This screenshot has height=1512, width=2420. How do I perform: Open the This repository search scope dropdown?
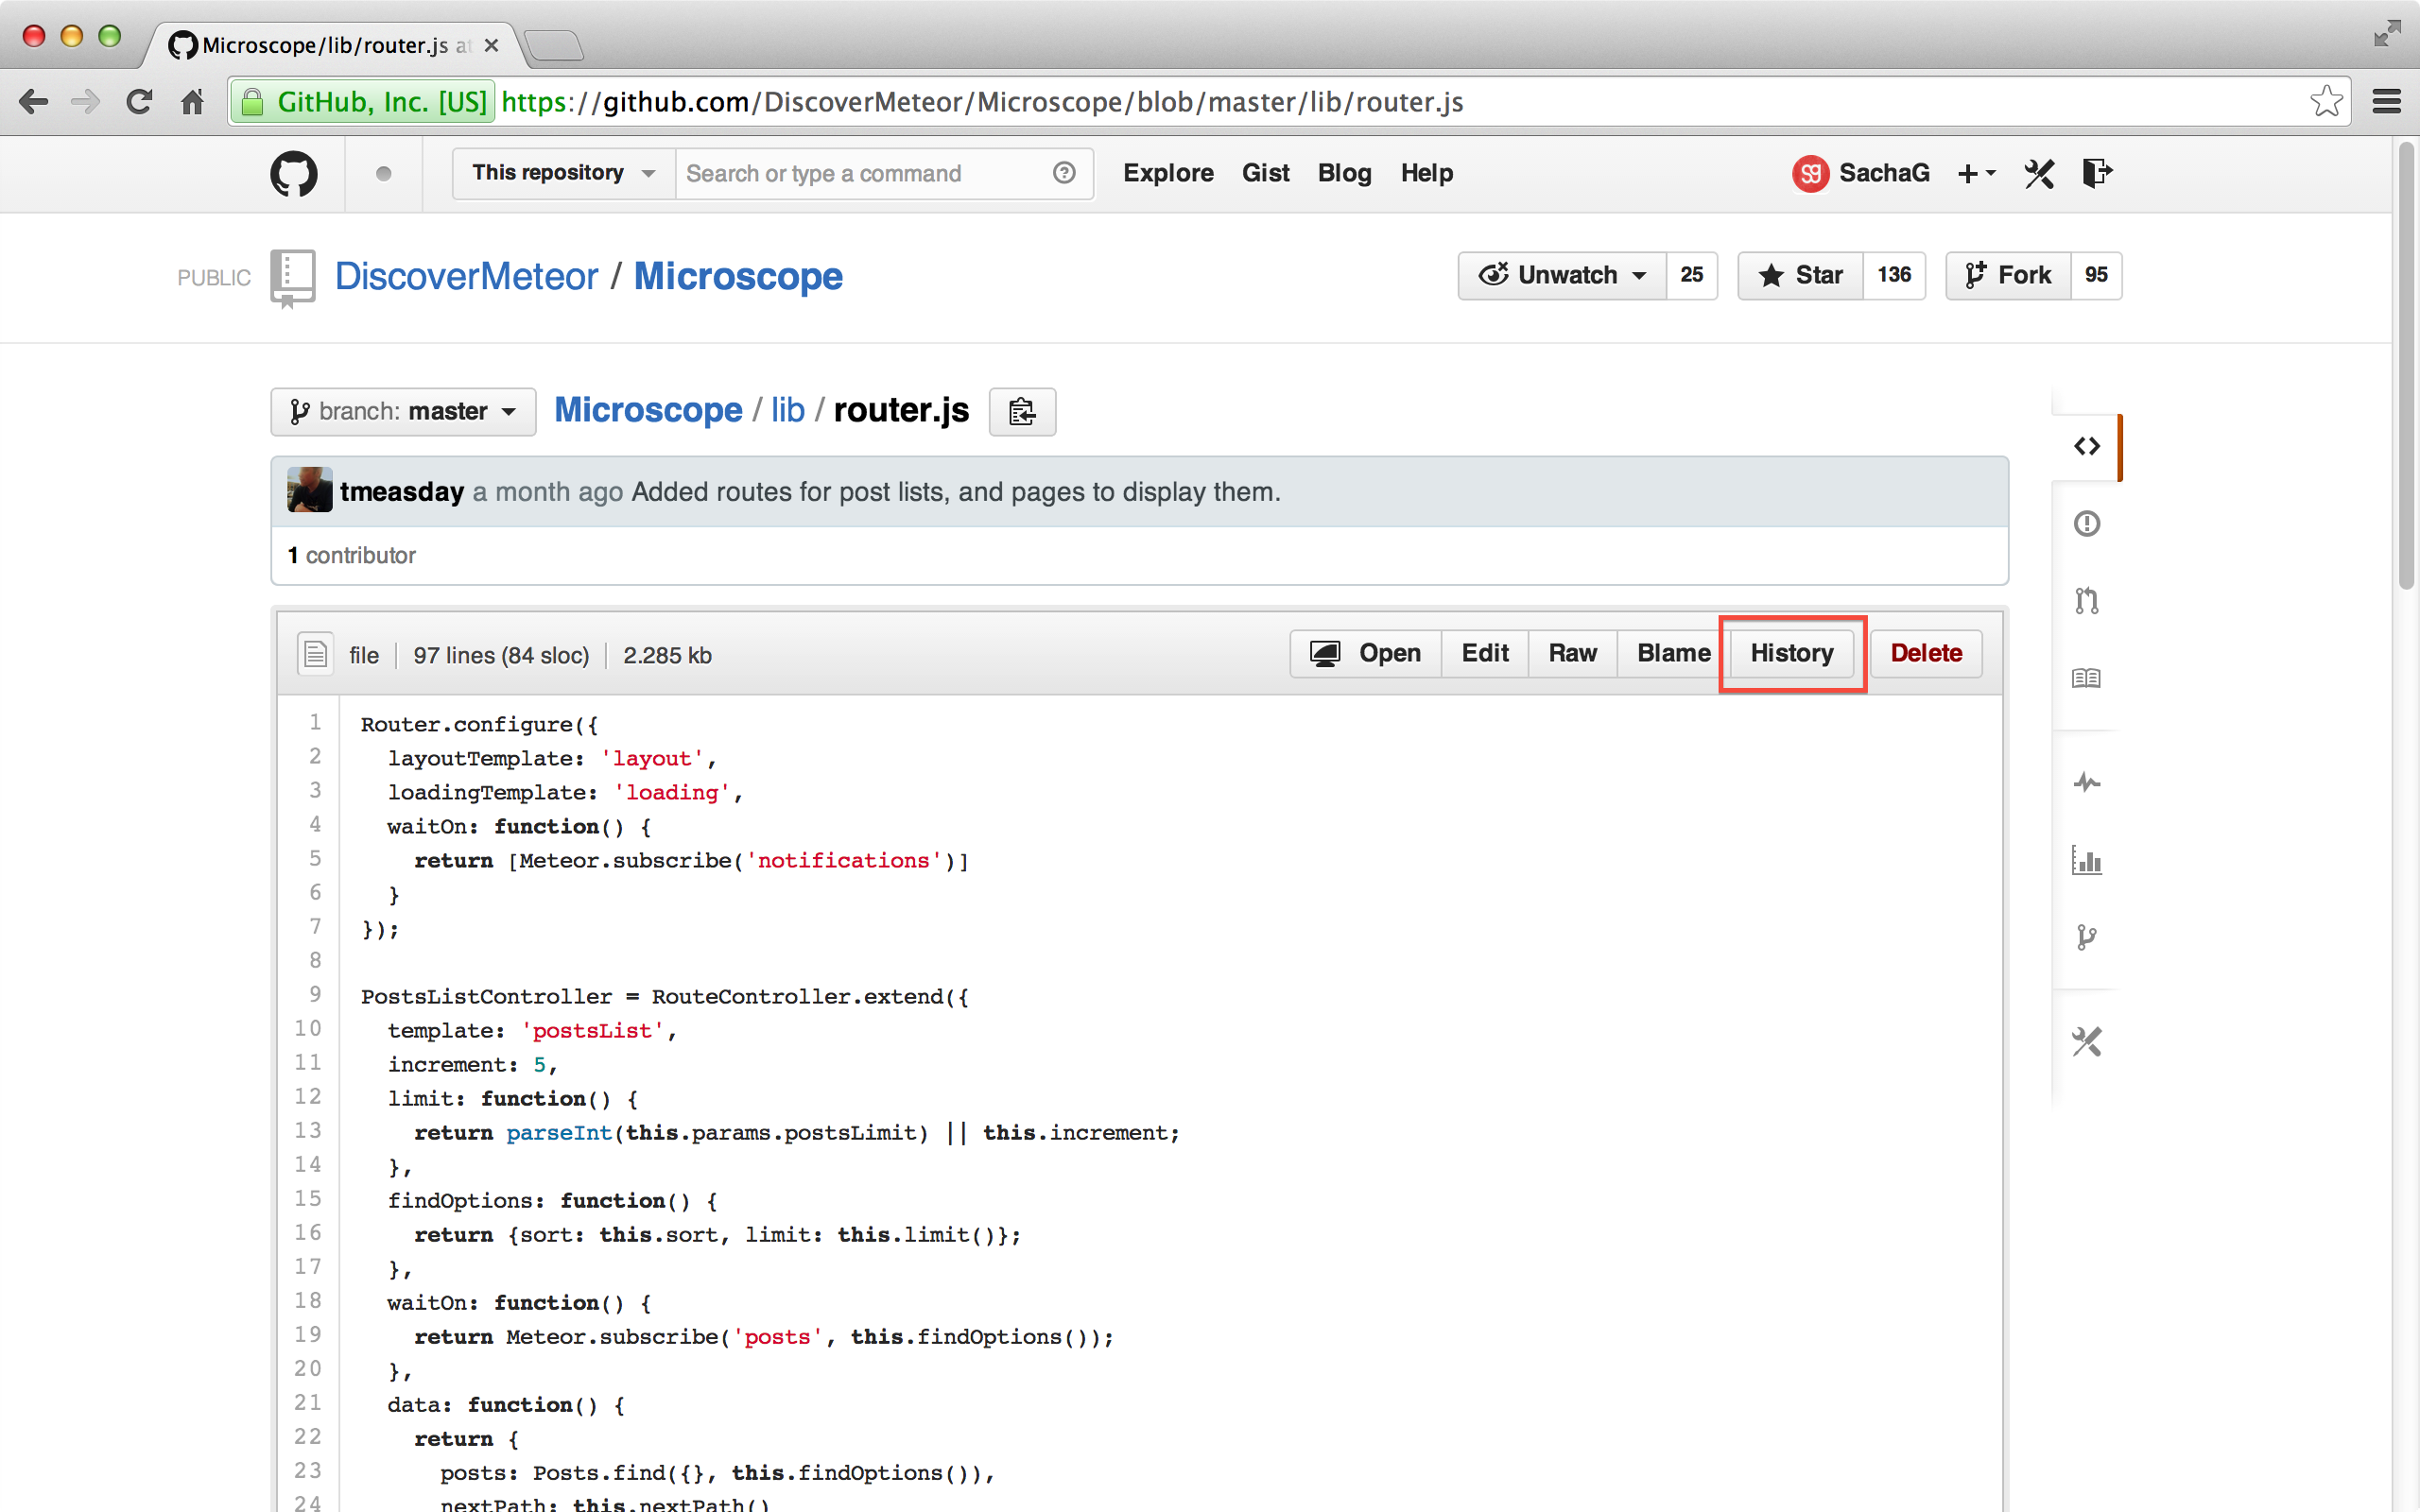coord(562,173)
